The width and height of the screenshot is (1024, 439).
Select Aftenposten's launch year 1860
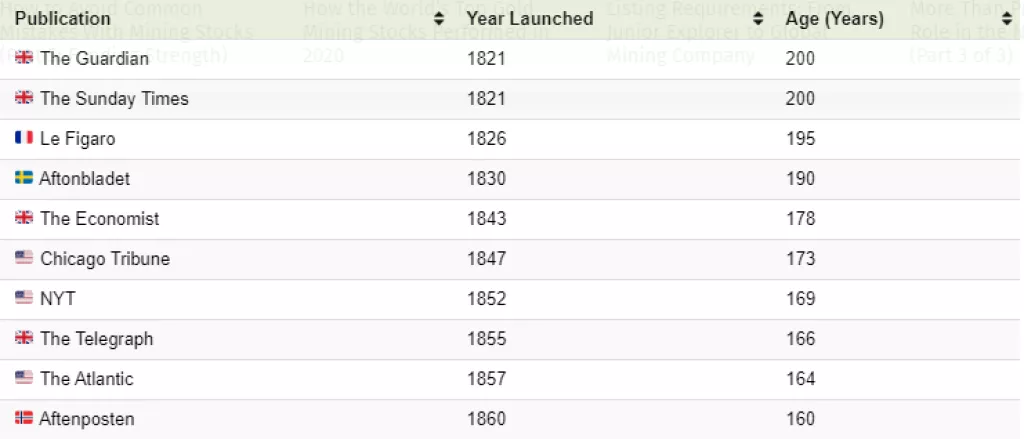486,418
